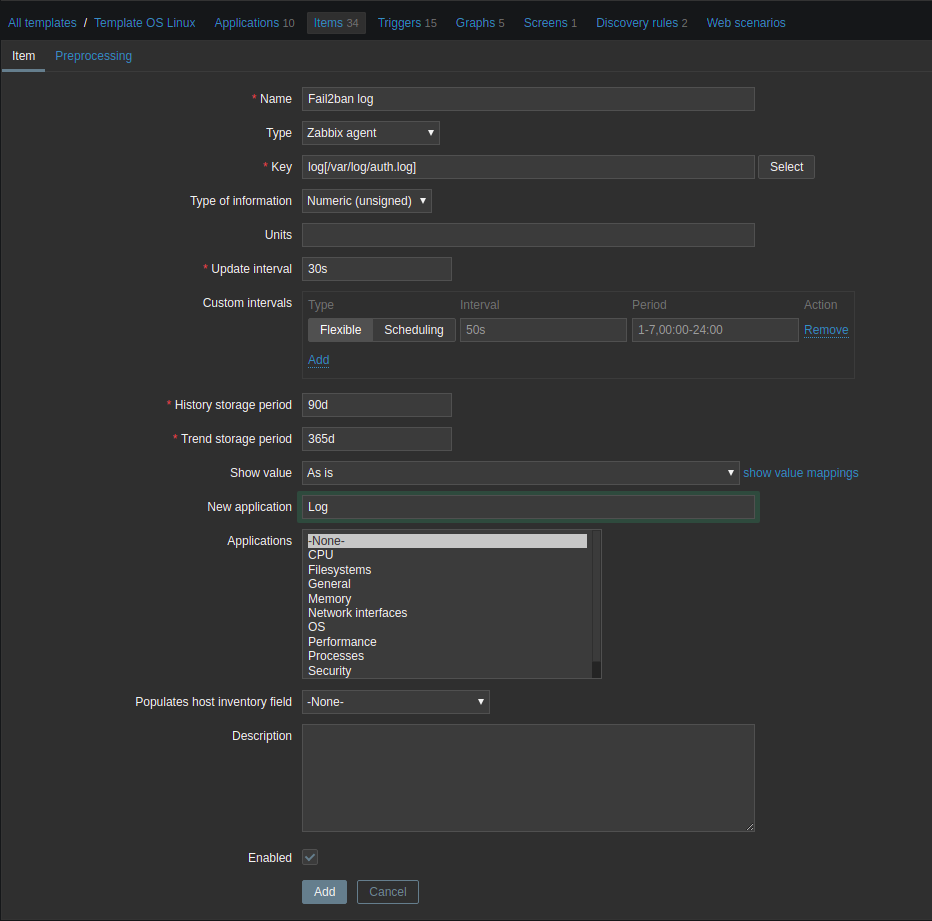Image resolution: width=932 pixels, height=921 pixels.
Task: Open the show value mappings link
Action: pyautogui.click(x=800, y=473)
